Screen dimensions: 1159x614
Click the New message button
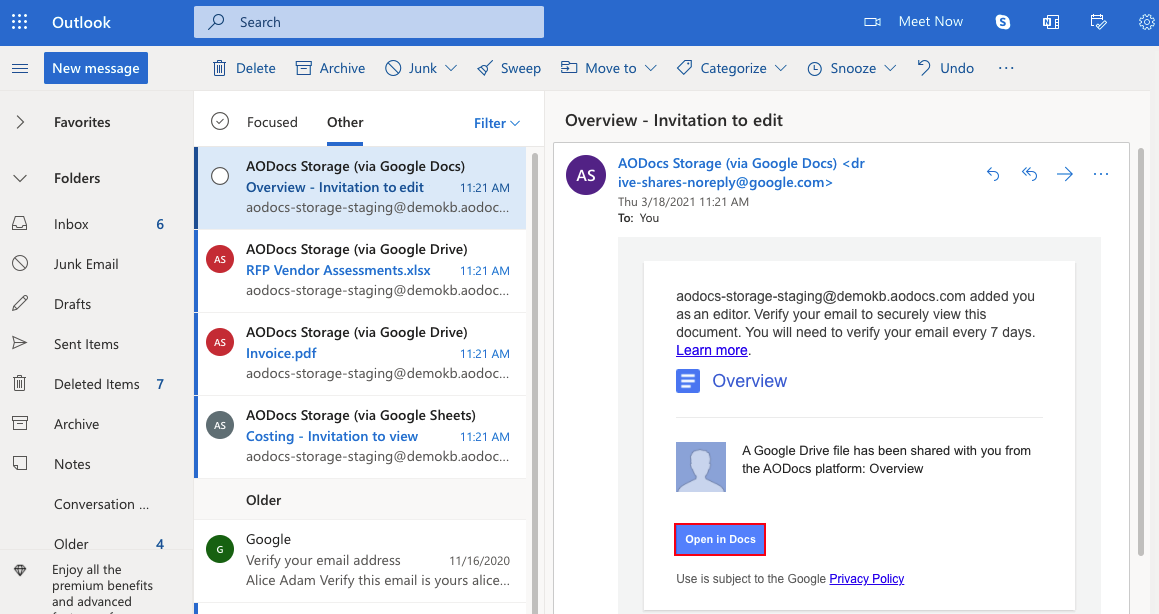click(x=95, y=68)
